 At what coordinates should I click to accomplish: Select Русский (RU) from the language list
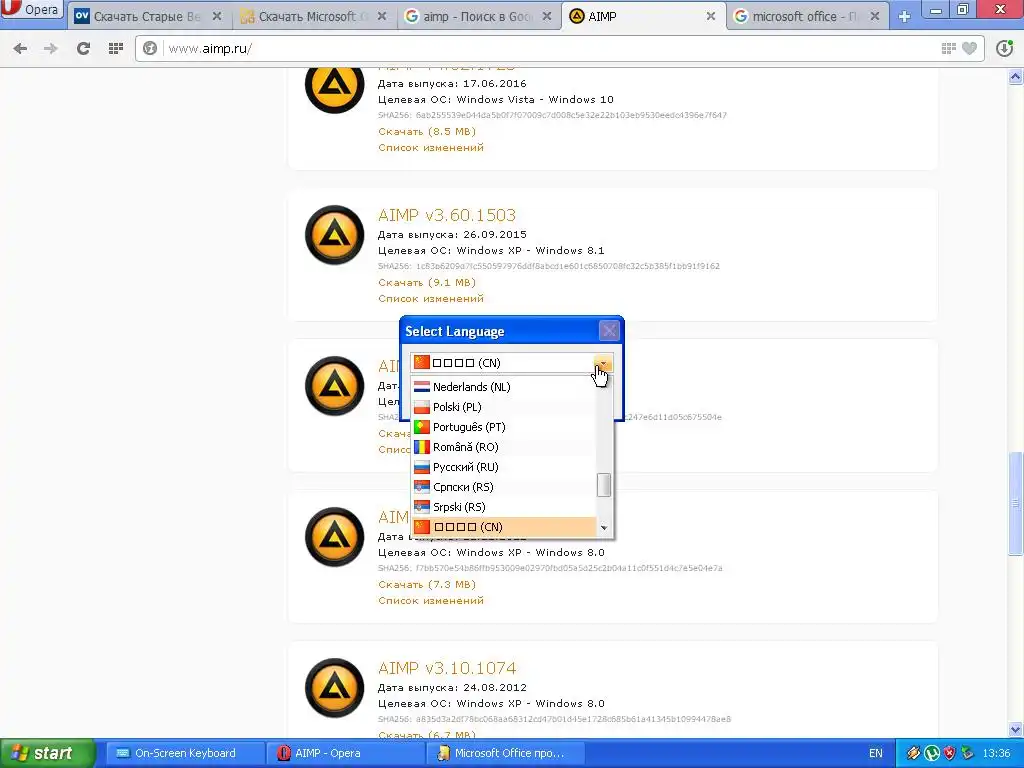(x=504, y=467)
